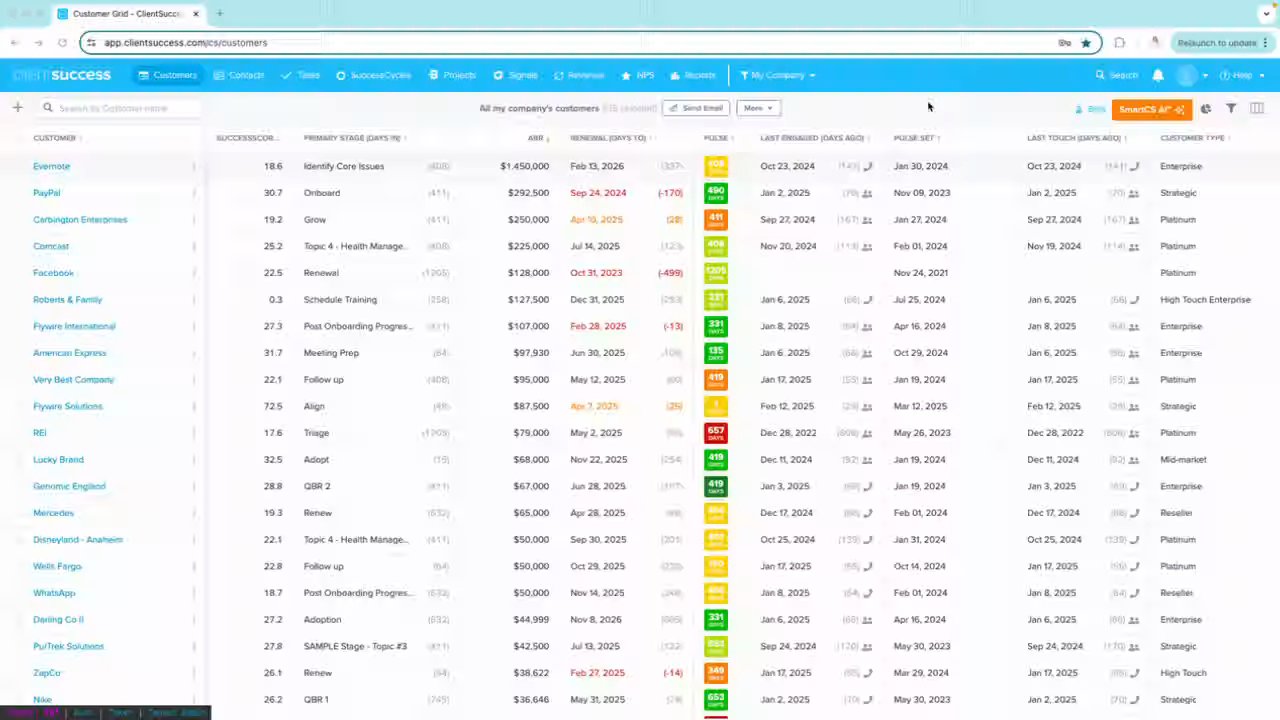This screenshot has width=1280, height=720.
Task: Switch to the Reports tab
Action: (692, 75)
